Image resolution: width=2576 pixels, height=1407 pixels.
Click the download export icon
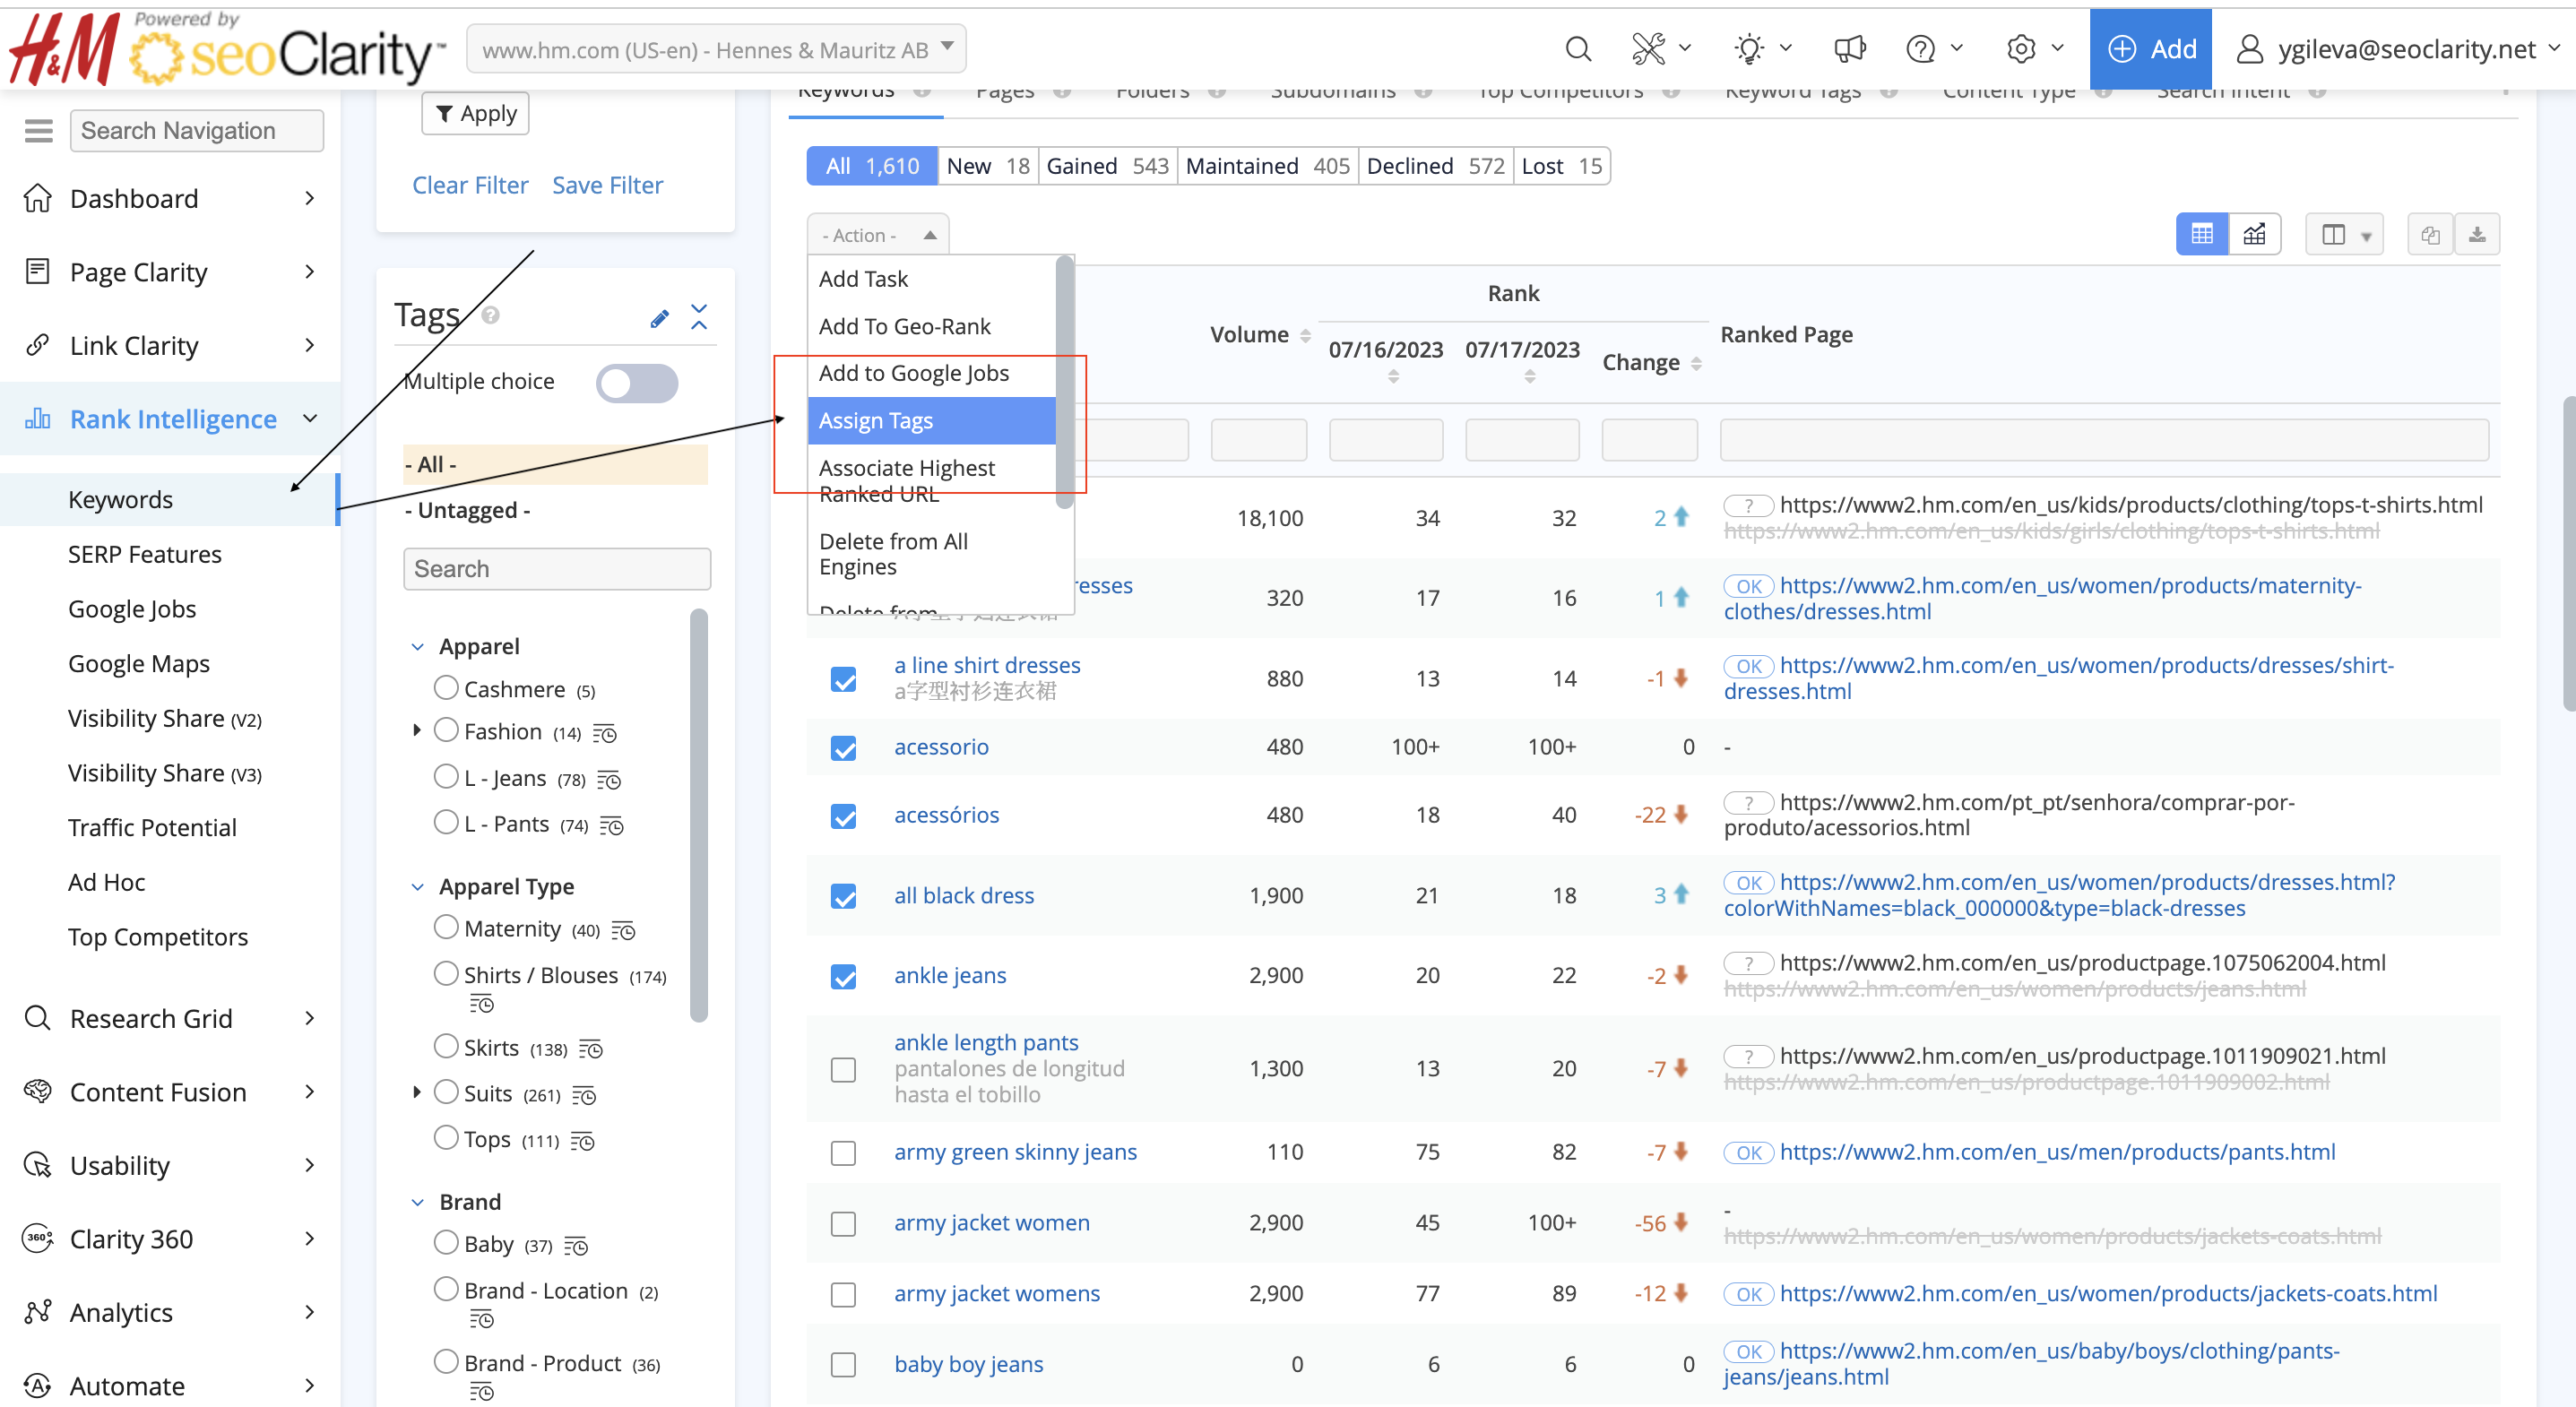(x=2477, y=235)
